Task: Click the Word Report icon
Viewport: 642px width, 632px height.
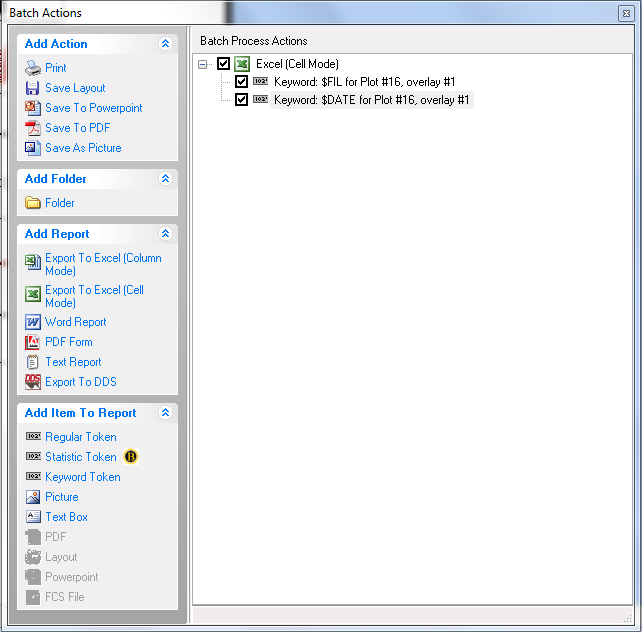Action: pyautogui.click(x=33, y=322)
